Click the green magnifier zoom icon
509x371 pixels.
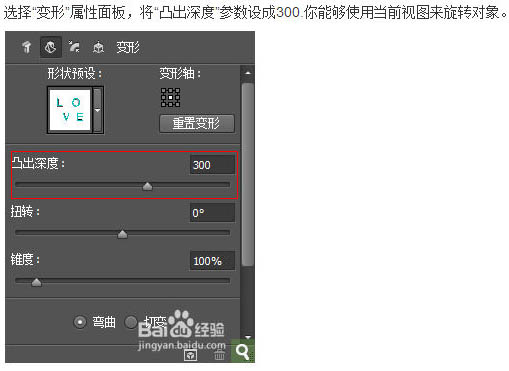[243, 351]
